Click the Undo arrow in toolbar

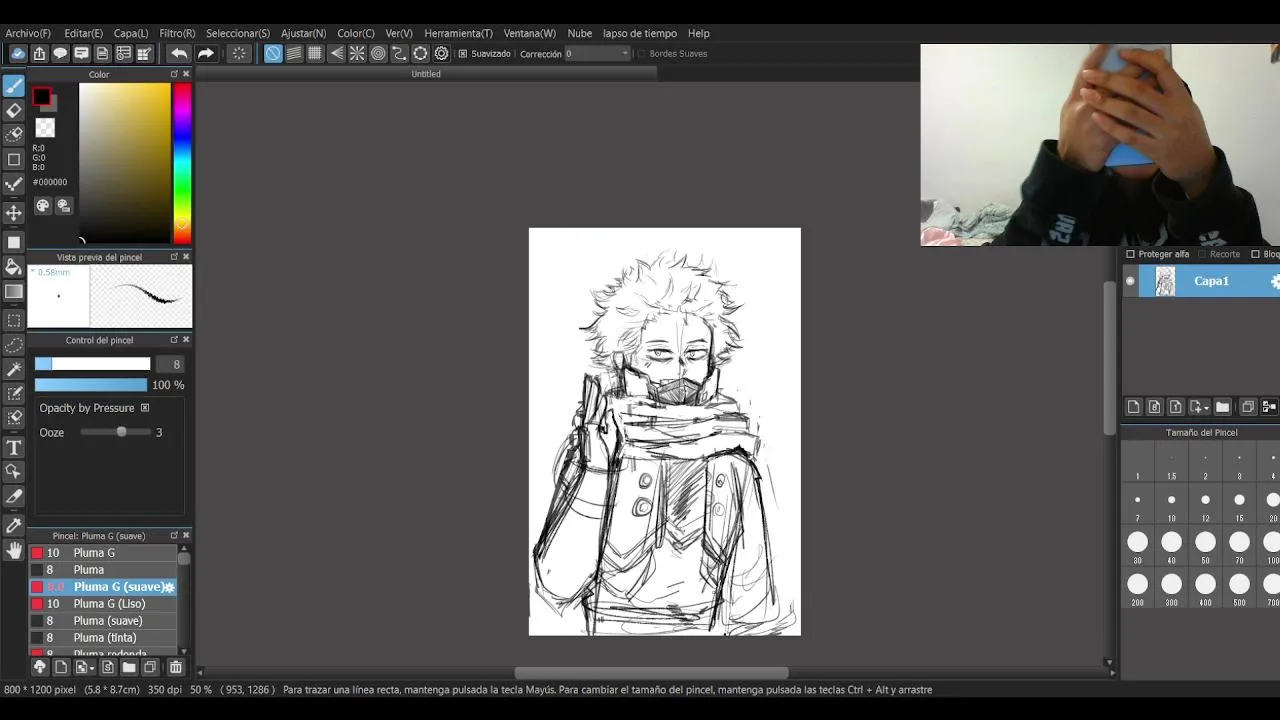click(x=179, y=54)
